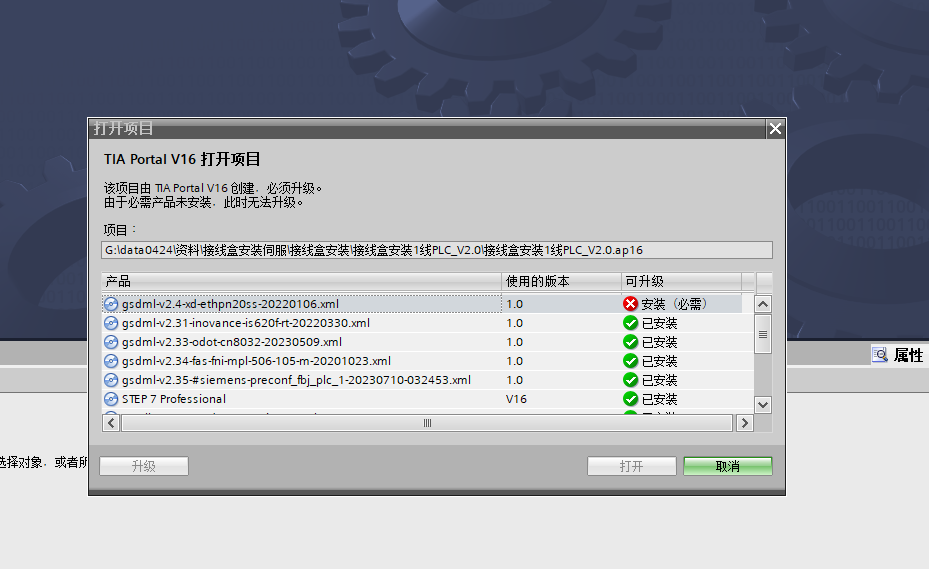Sort by the 产品 column header
Image resolution: width=929 pixels, height=569 pixels.
tap(300, 281)
